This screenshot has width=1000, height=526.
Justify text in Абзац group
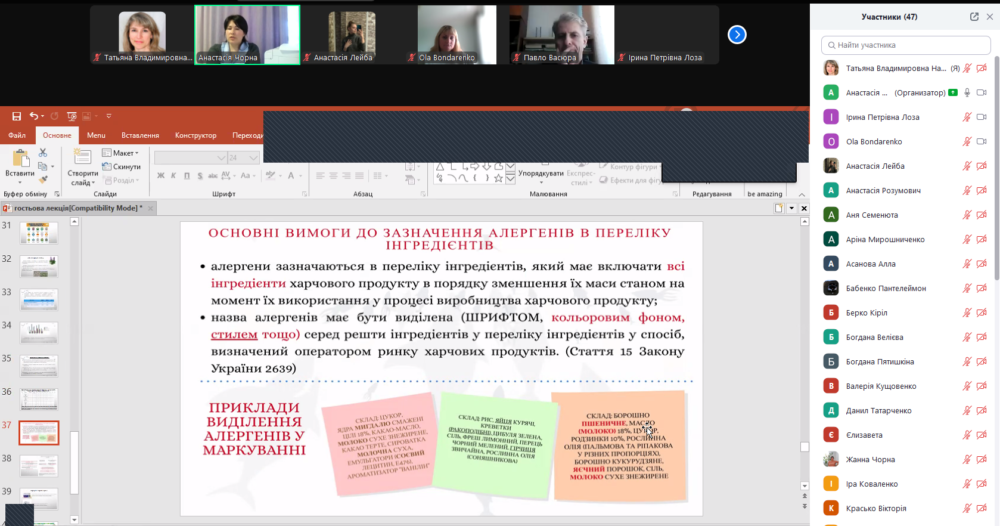point(360,176)
